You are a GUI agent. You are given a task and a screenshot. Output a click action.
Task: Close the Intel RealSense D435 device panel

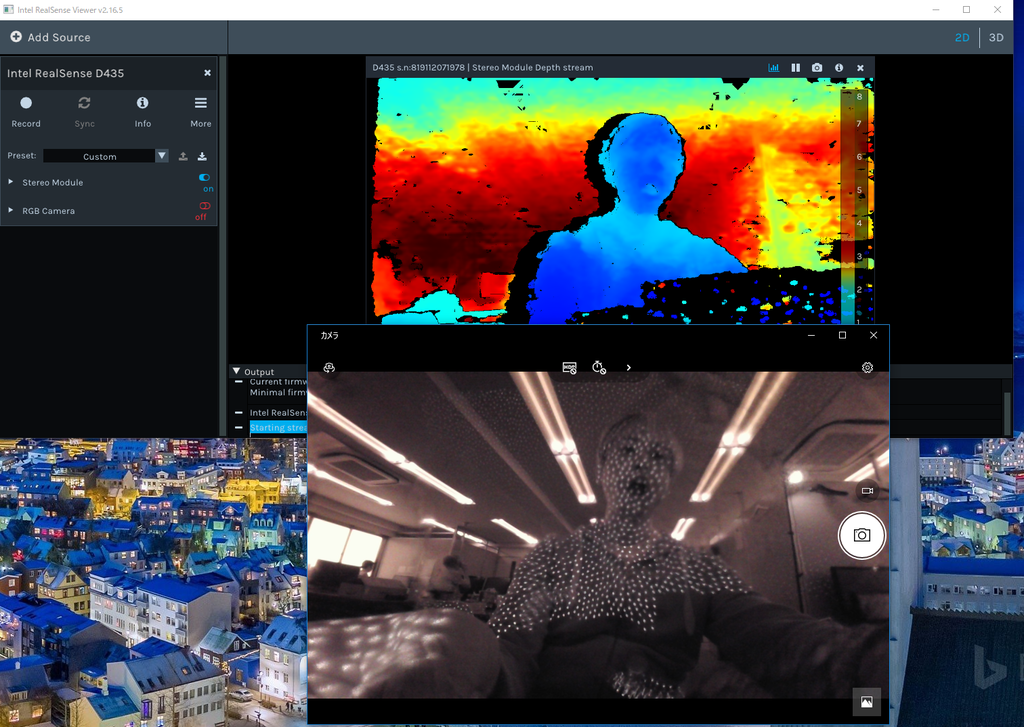click(207, 73)
